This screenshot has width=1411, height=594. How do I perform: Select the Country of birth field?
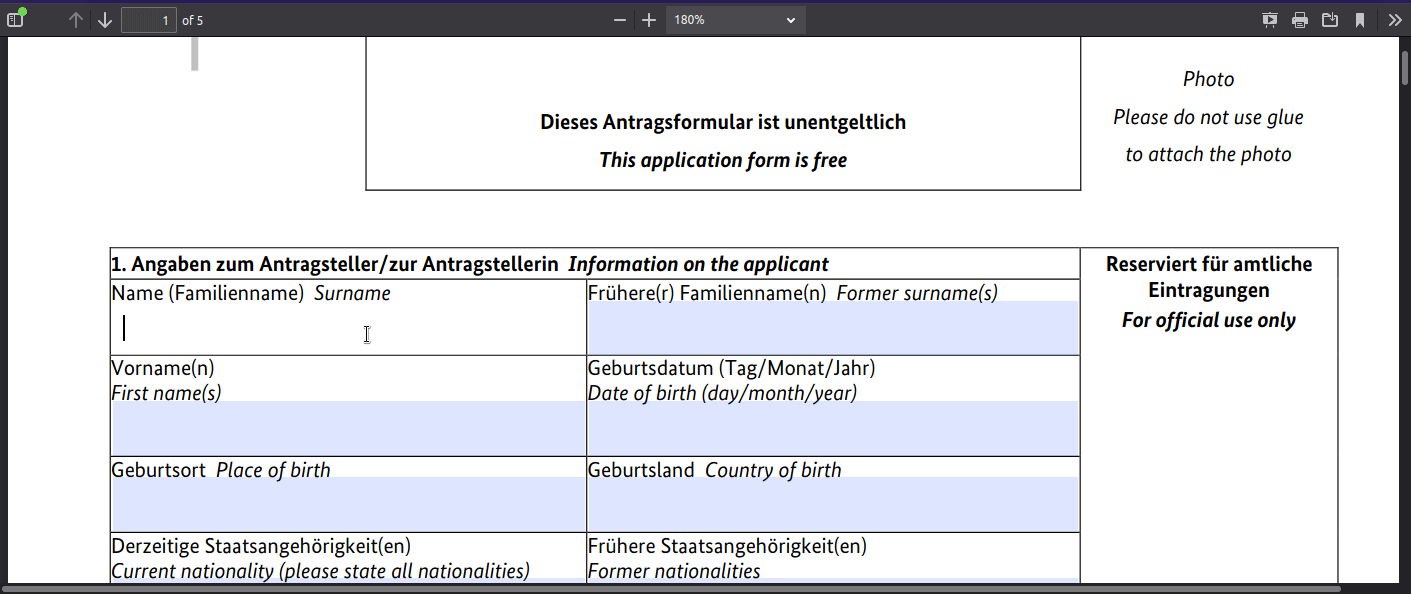point(832,504)
